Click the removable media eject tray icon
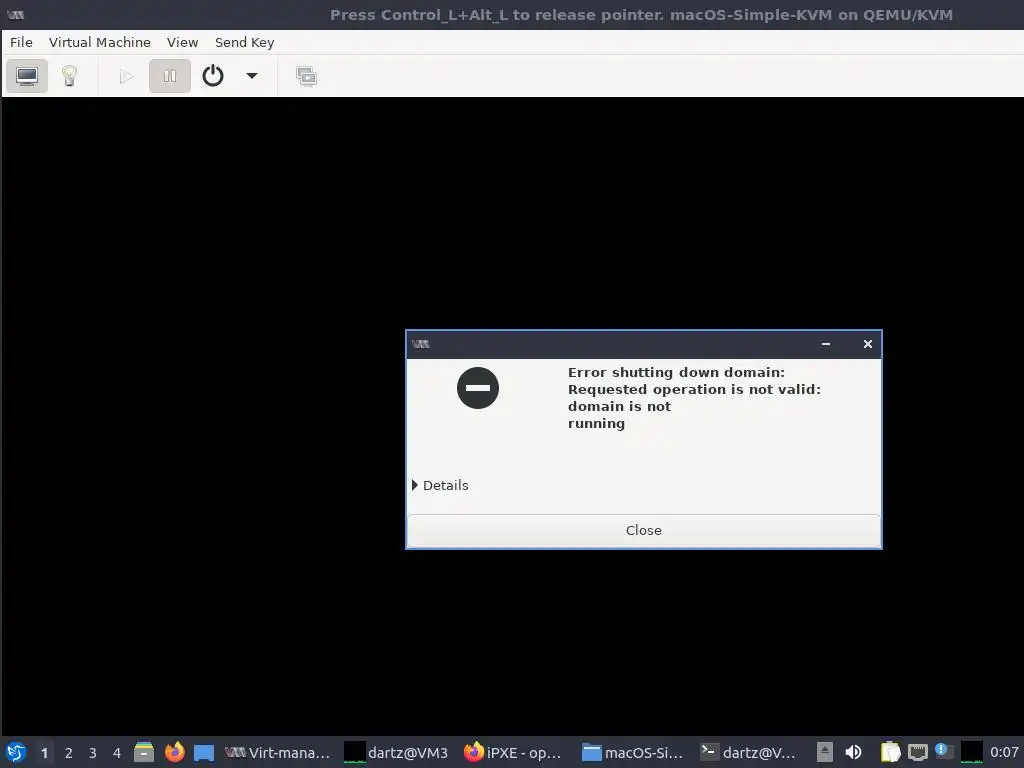 click(825, 752)
